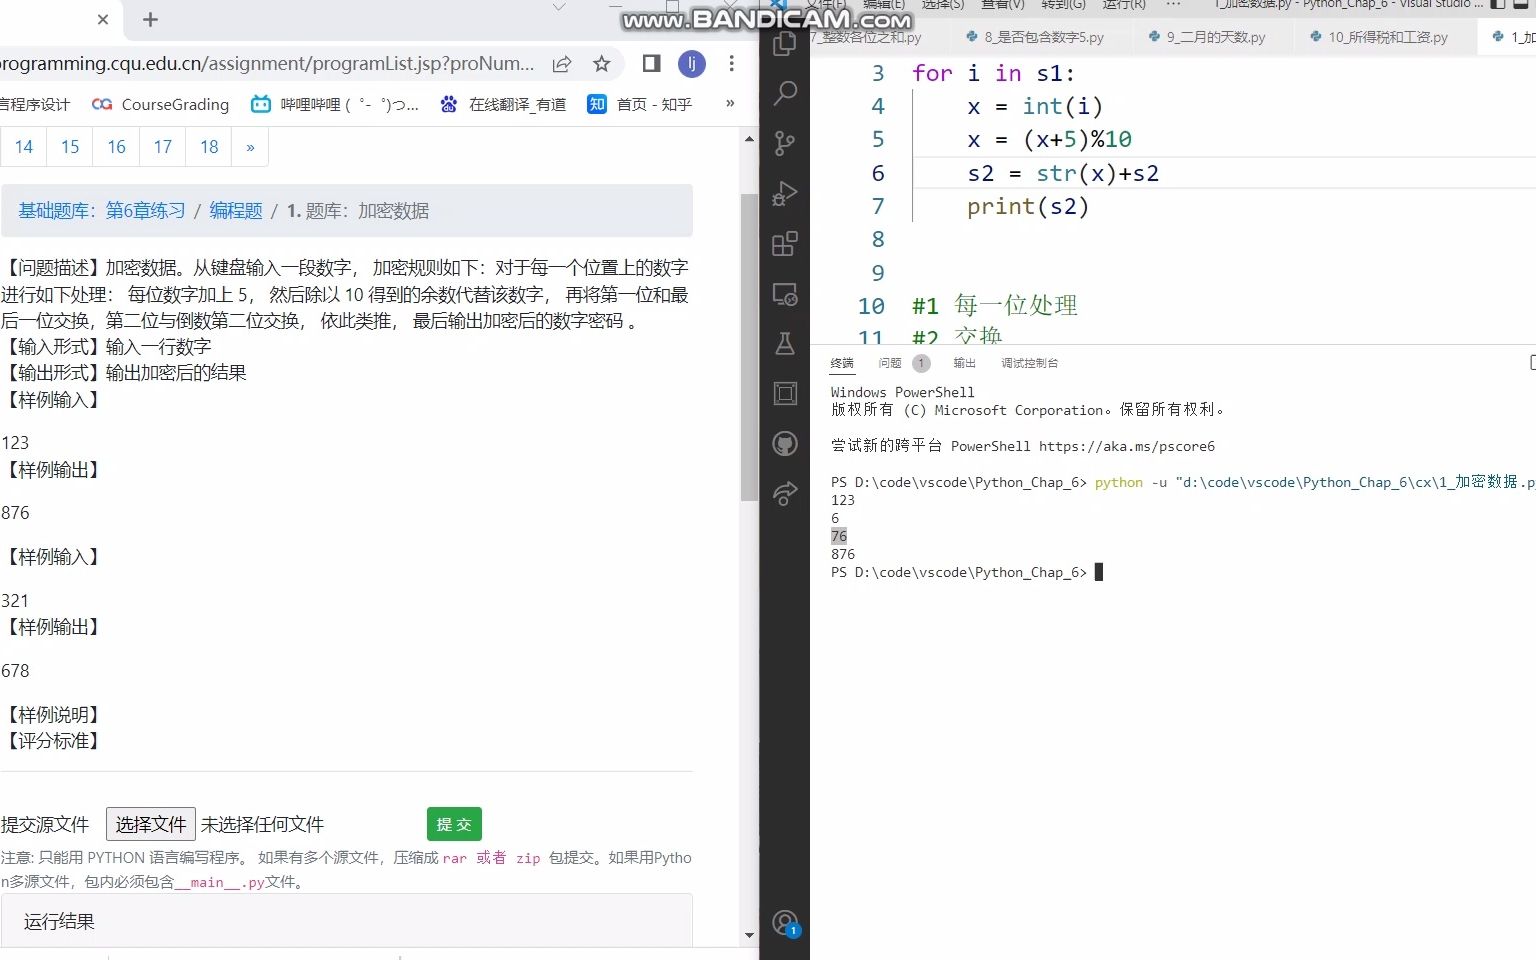This screenshot has width=1536, height=960.
Task: Click comment '#1 每一位处理' in editor
Action: pyautogui.click(x=995, y=305)
